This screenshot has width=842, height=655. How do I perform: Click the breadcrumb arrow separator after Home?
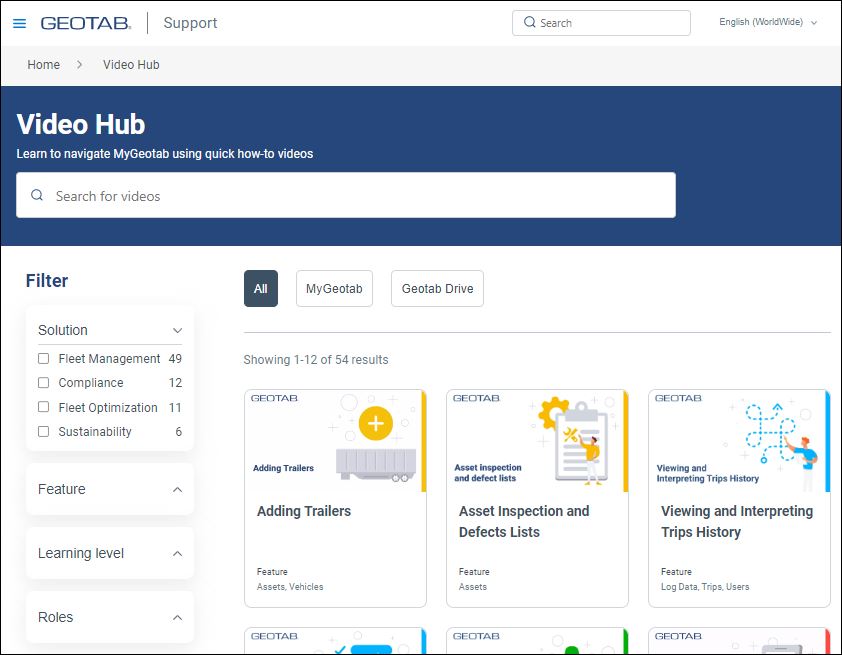click(79, 64)
